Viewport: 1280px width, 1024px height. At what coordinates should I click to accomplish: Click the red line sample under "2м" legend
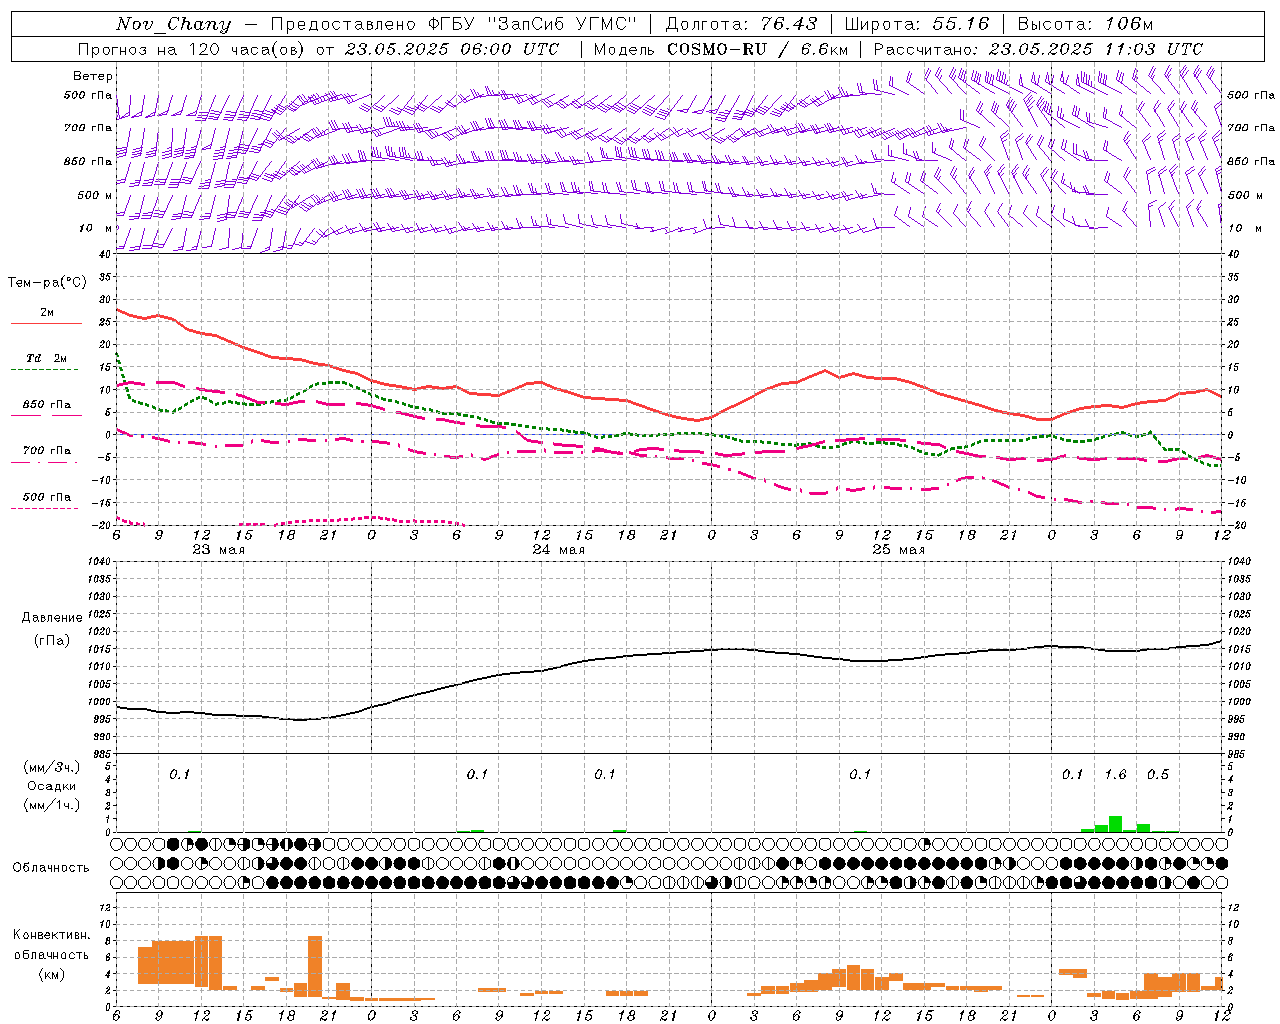pyautogui.click(x=47, y=324)
